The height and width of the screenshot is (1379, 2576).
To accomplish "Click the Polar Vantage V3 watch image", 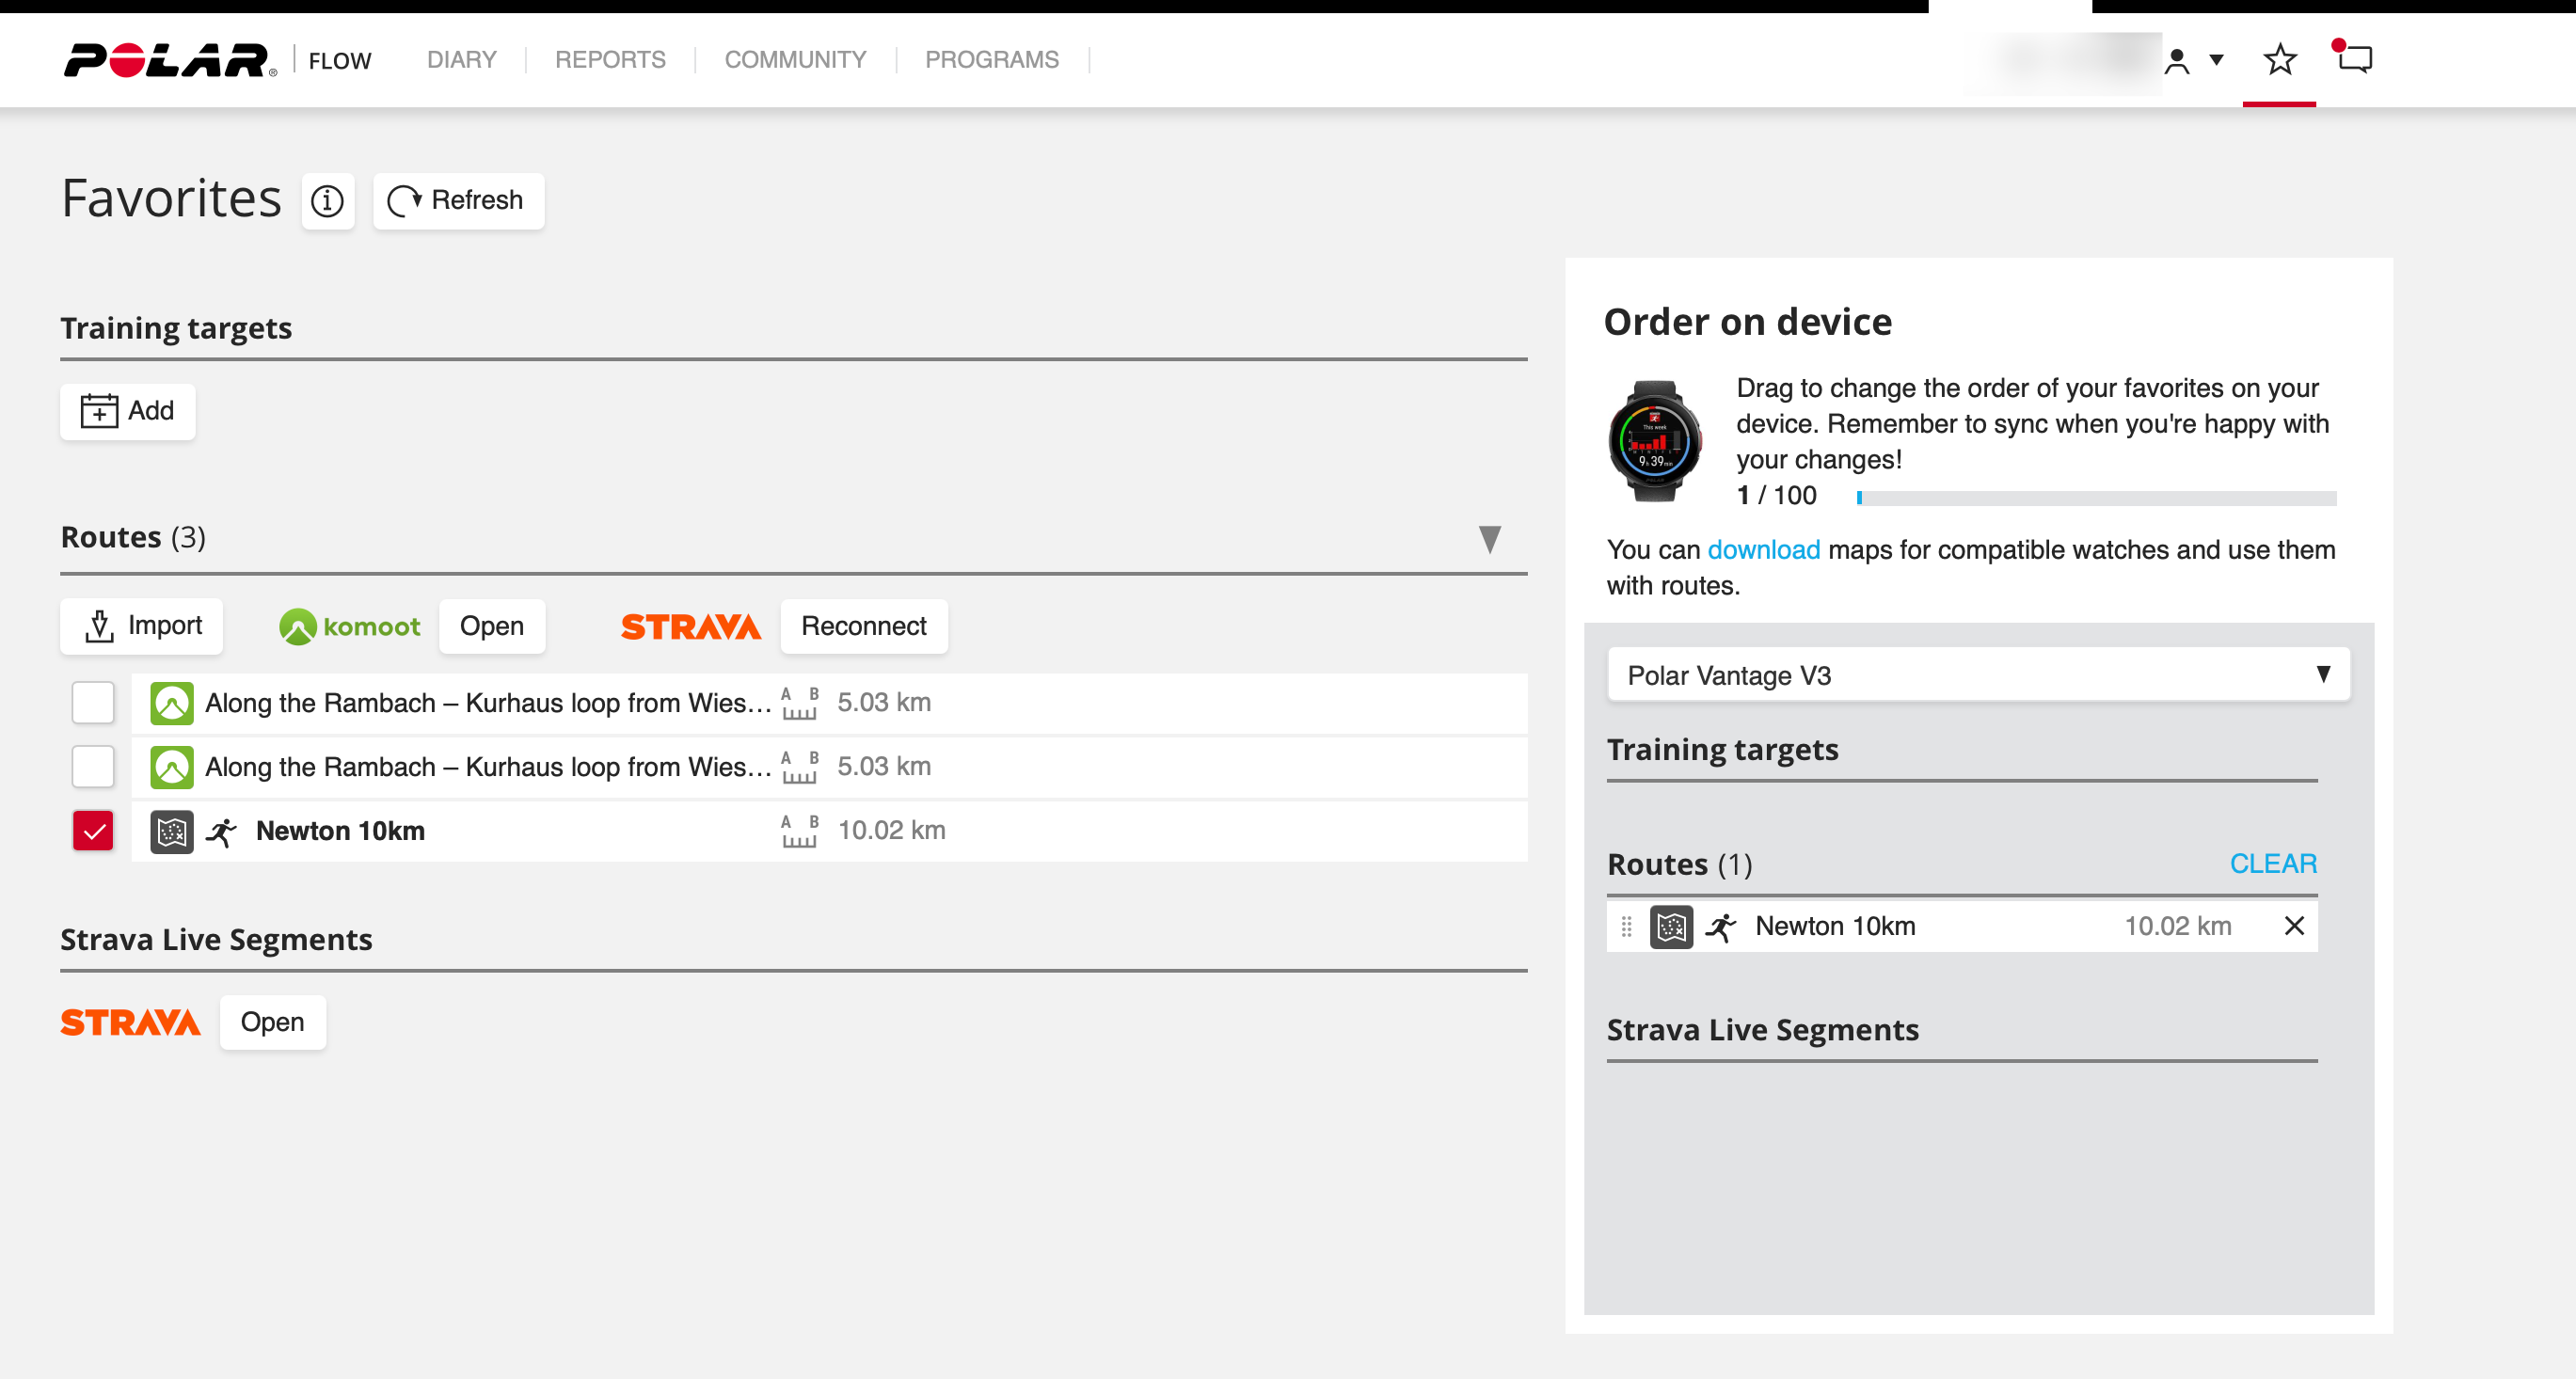I will [1654, 441].
